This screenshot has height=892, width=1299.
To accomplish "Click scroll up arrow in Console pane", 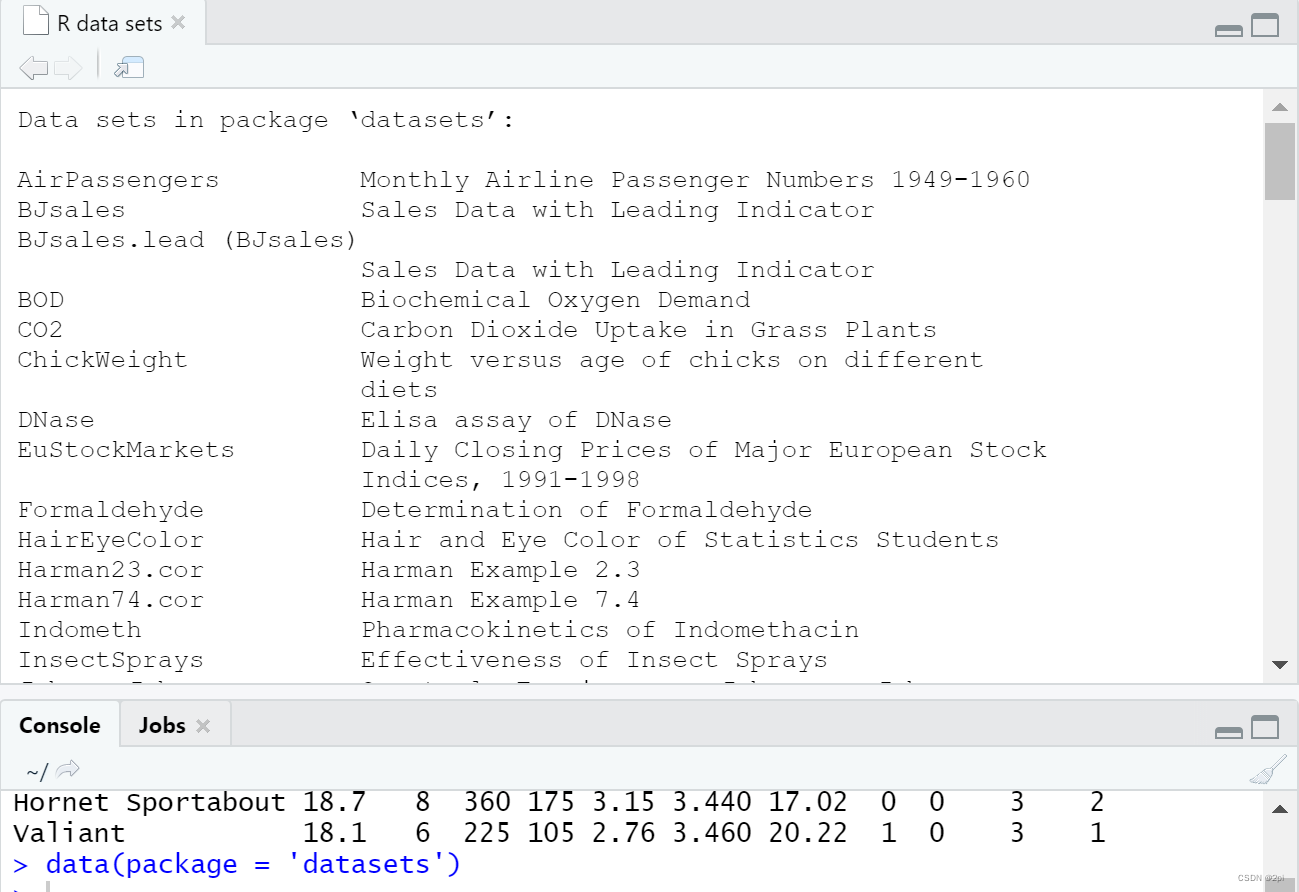I will coord(1279,809).
